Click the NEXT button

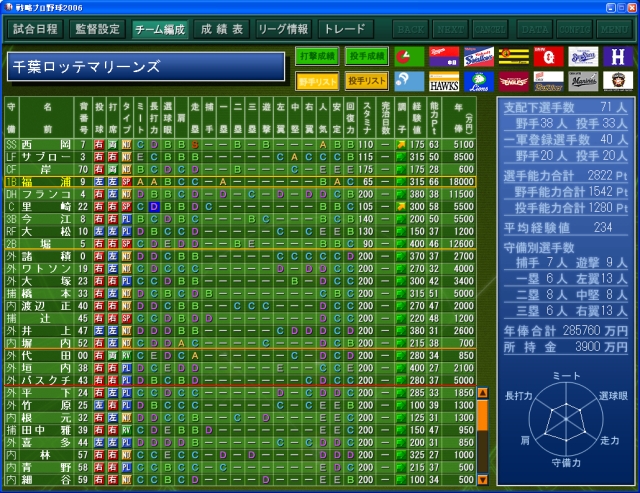451,29
